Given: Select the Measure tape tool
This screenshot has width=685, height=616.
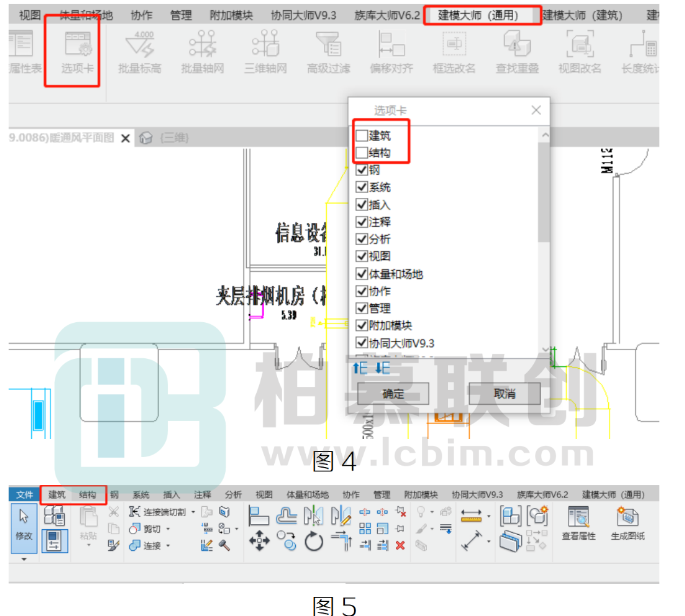Looking at the screenshot, I should pyautogui.click(x=471, y=516).
